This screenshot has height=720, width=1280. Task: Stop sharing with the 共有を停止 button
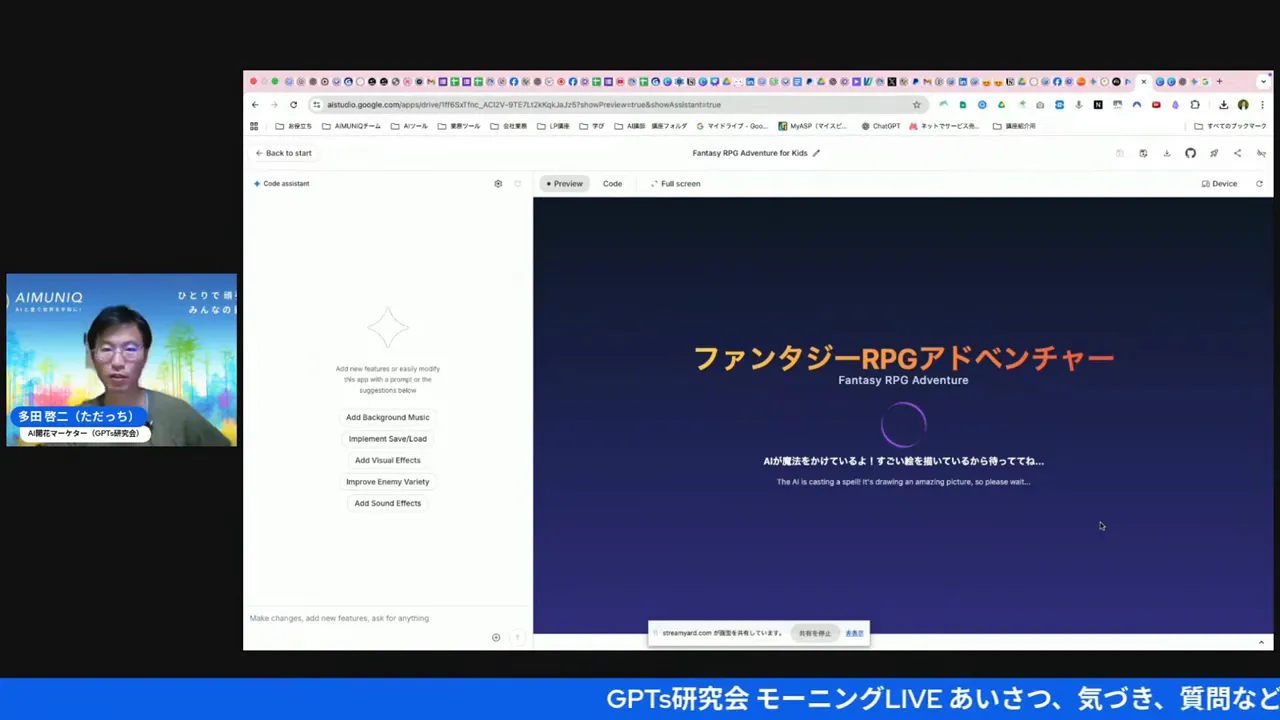click(815, 633)
